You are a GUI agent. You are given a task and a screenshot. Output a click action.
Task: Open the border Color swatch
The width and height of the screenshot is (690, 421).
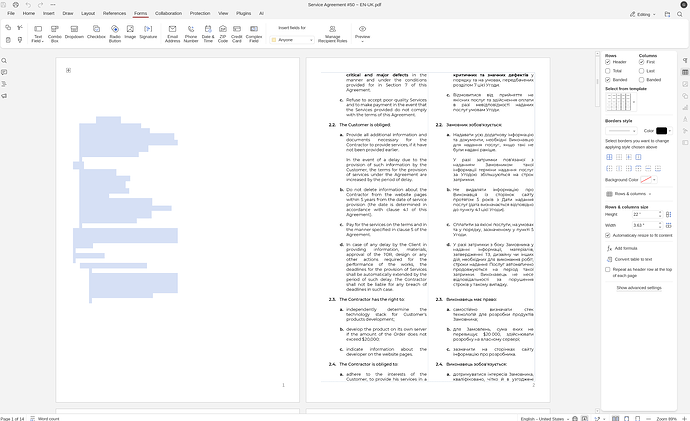(x=662, y=131)
